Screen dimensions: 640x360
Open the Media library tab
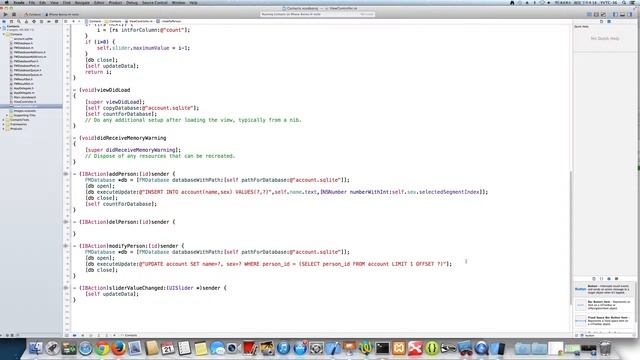616,278
